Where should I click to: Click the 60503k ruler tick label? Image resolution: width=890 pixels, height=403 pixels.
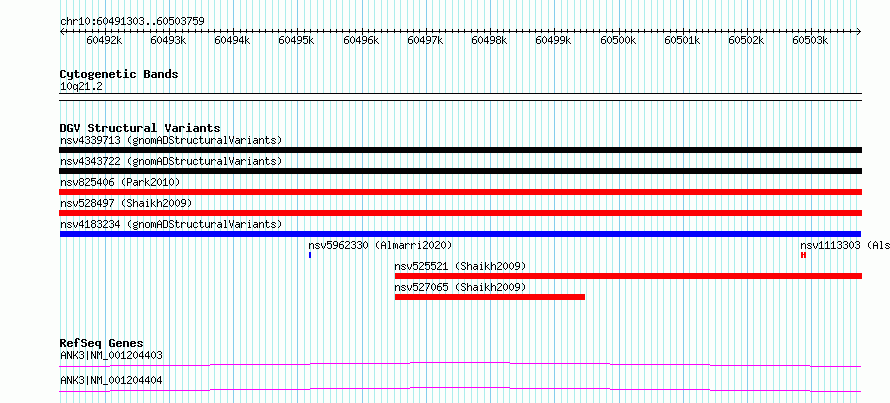point(810,40)
